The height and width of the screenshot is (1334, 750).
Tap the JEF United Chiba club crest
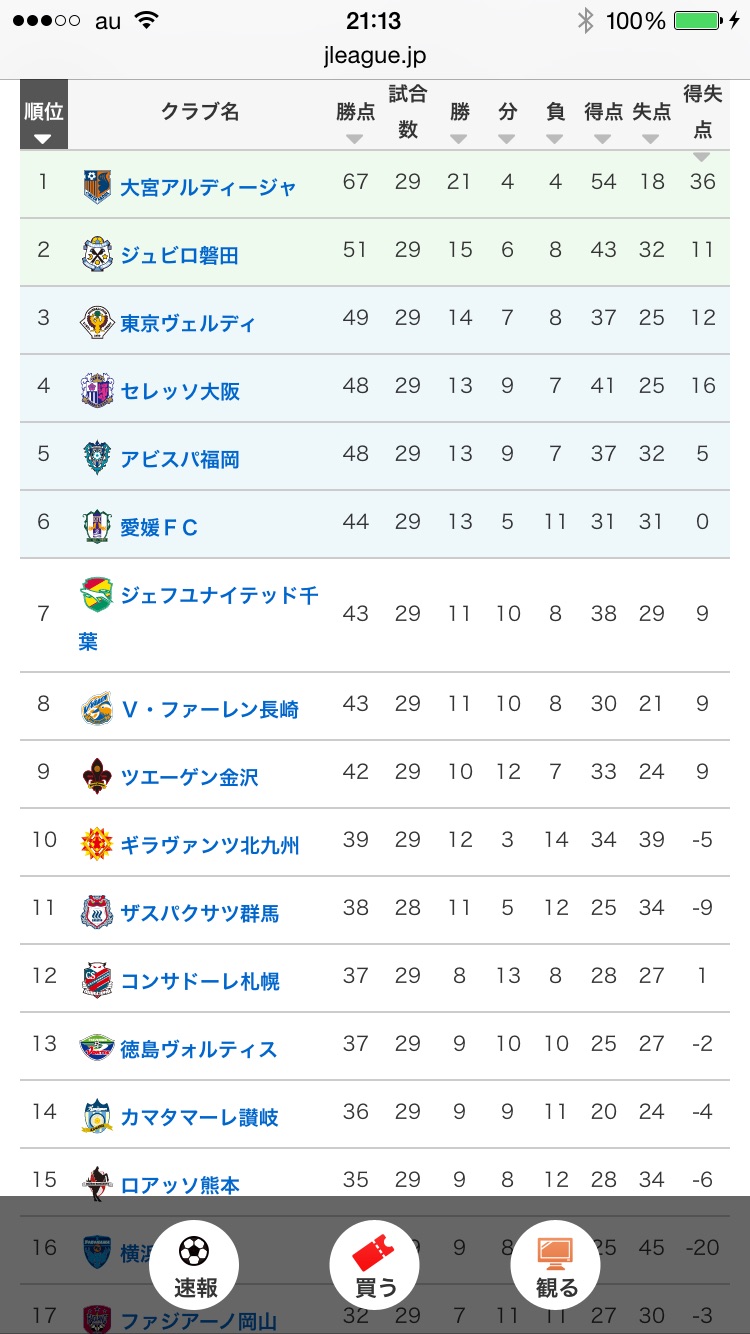tap(97, 595)
